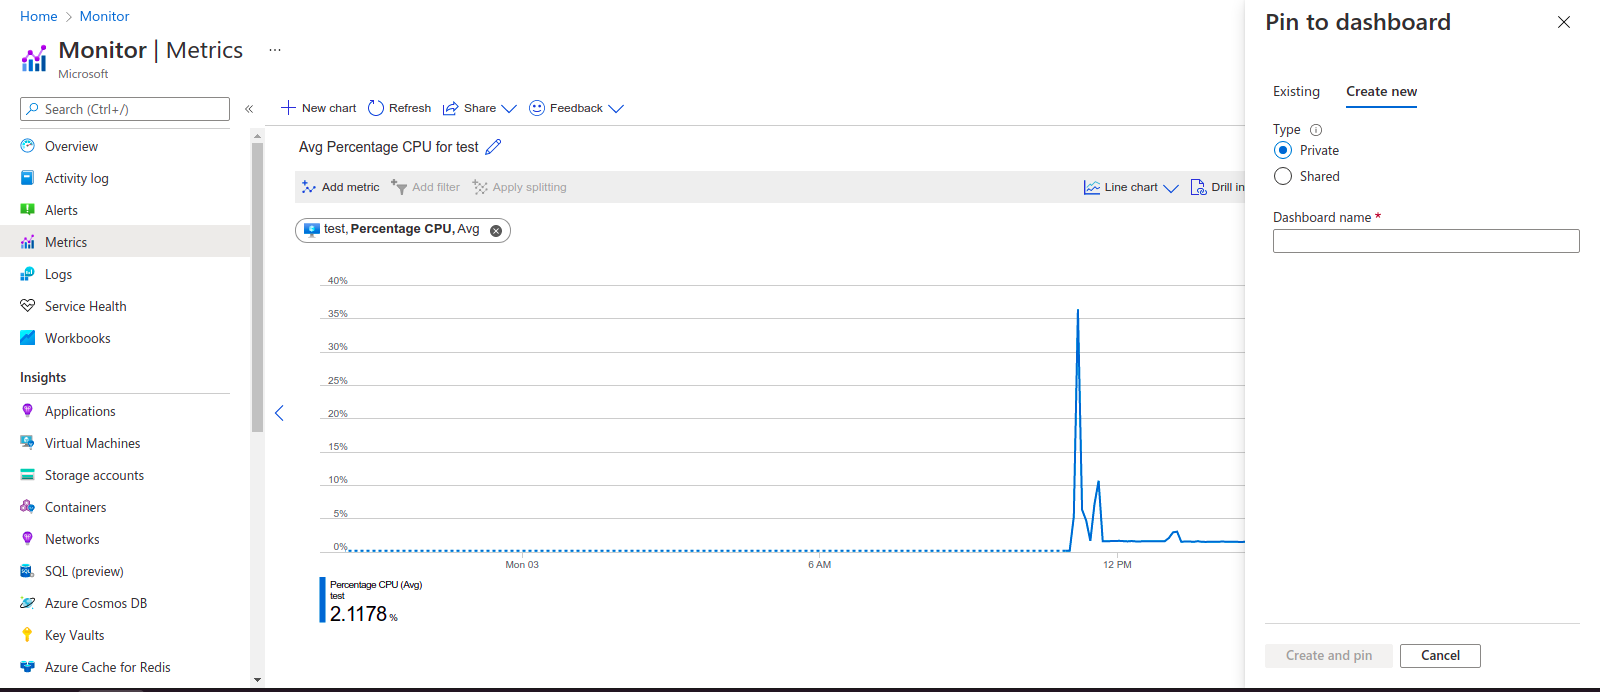Click Add metric in chart toolbar
Image resolution: width=1600 pixels, height=692 pixels.
[341, 187]
